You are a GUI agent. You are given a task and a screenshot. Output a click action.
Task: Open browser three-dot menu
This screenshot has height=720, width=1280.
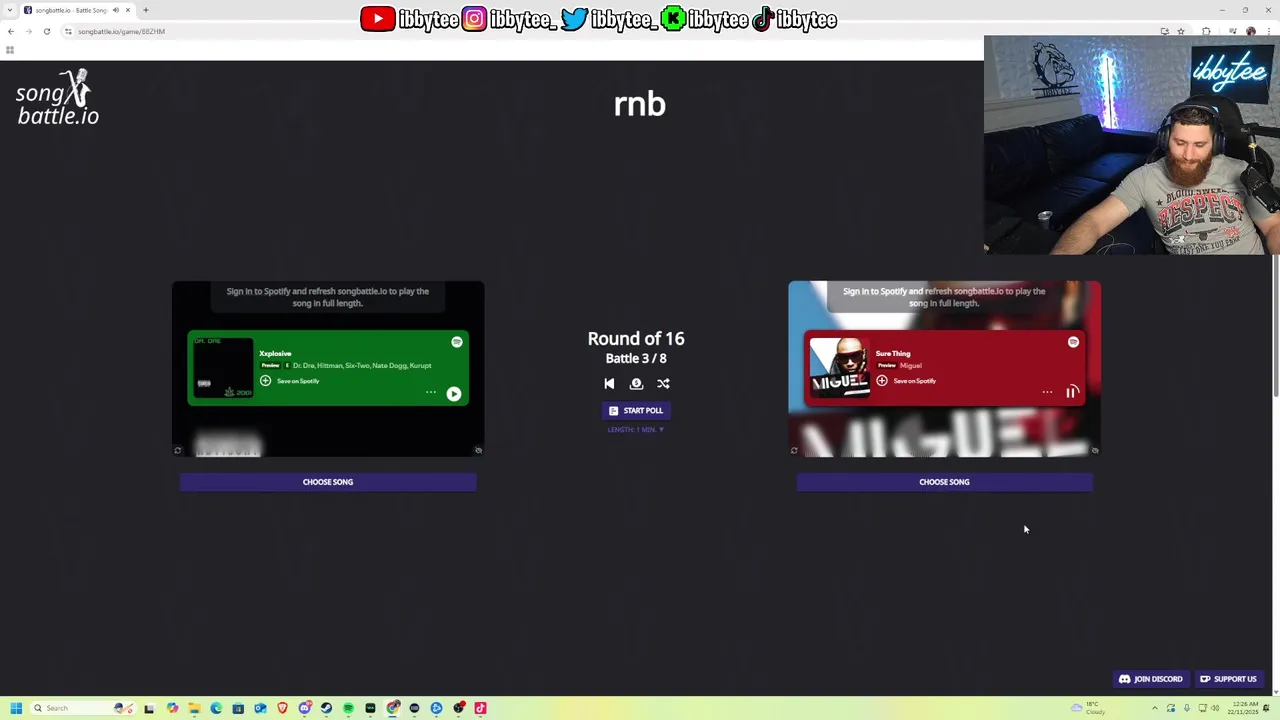pyautogui.click(x=1269, y=31)
